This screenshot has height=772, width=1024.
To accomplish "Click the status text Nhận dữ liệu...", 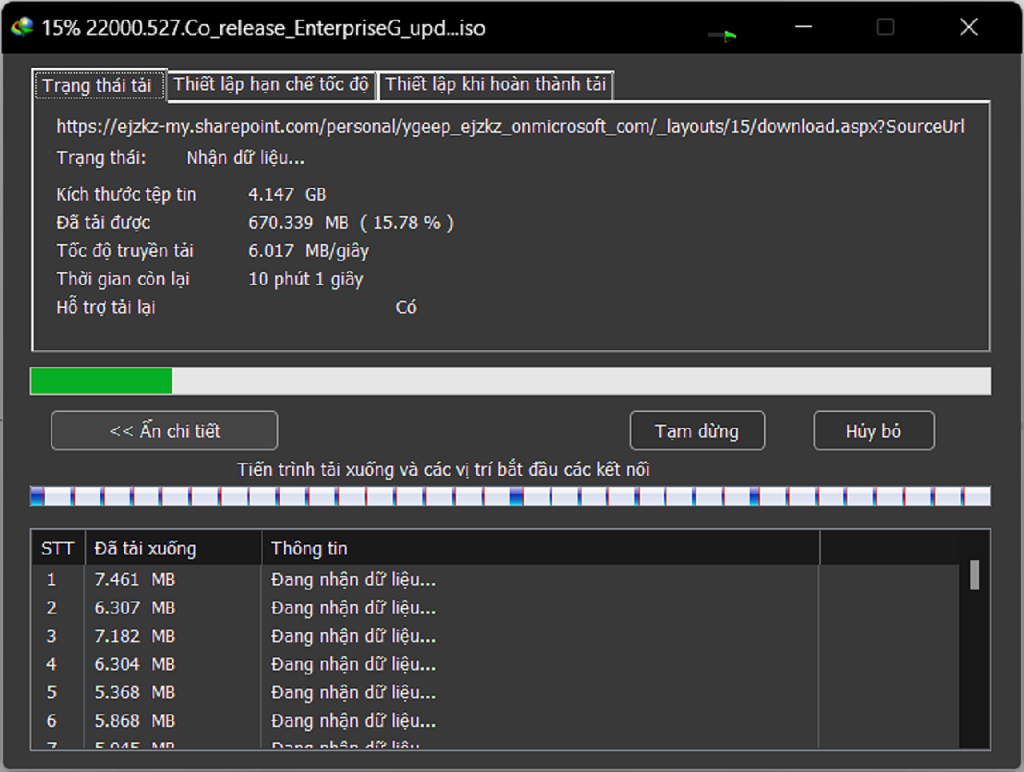I will tap(246, 158).
